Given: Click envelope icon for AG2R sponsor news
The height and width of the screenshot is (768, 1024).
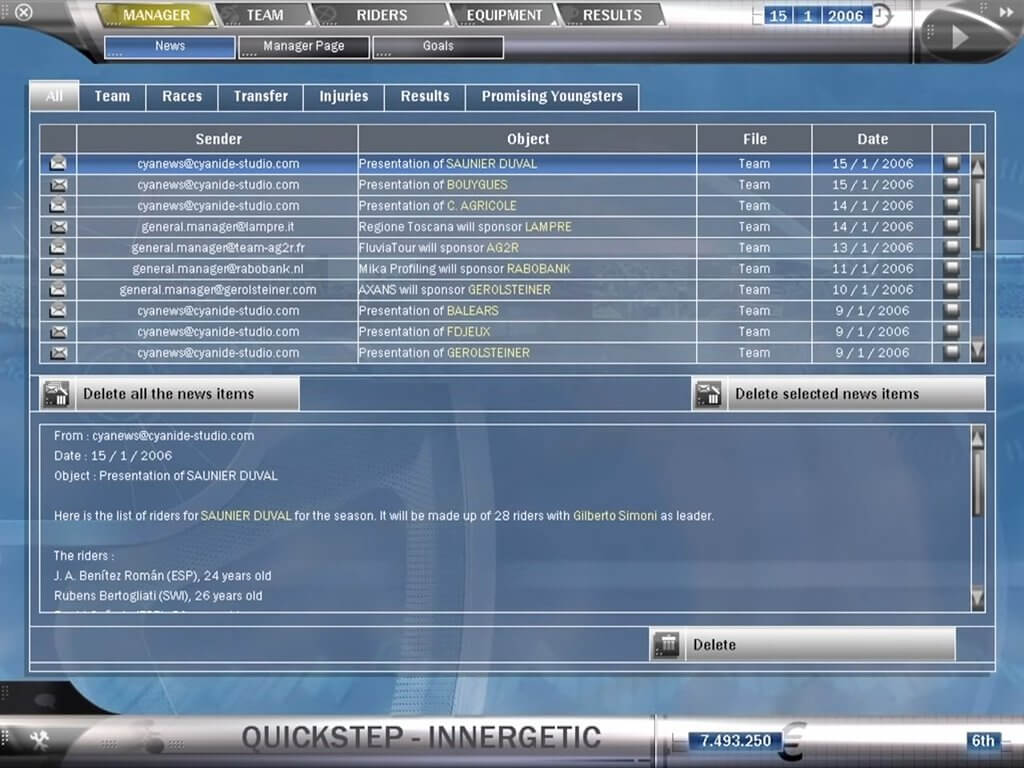Looking at the screenshot, I should tap(58, 248).
